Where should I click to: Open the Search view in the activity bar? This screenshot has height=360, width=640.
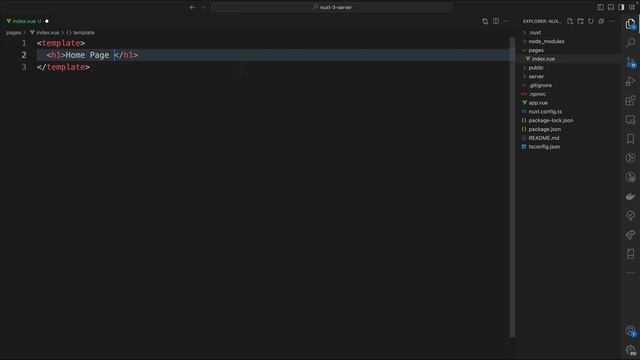tap(630, 42)
